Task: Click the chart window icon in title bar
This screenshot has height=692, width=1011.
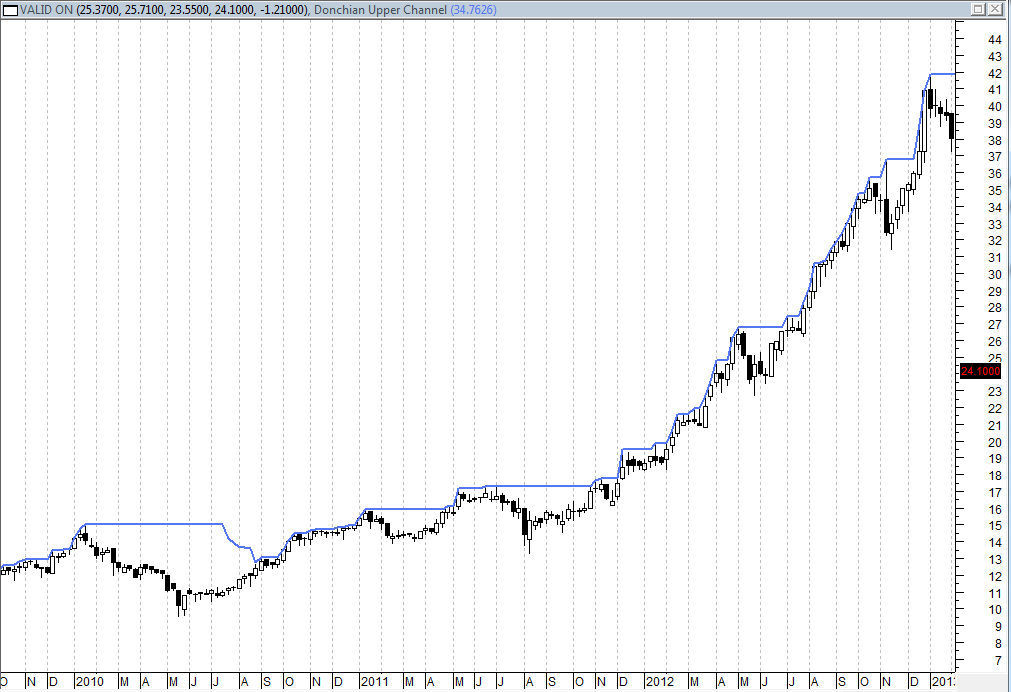Action: pos(11,9)
